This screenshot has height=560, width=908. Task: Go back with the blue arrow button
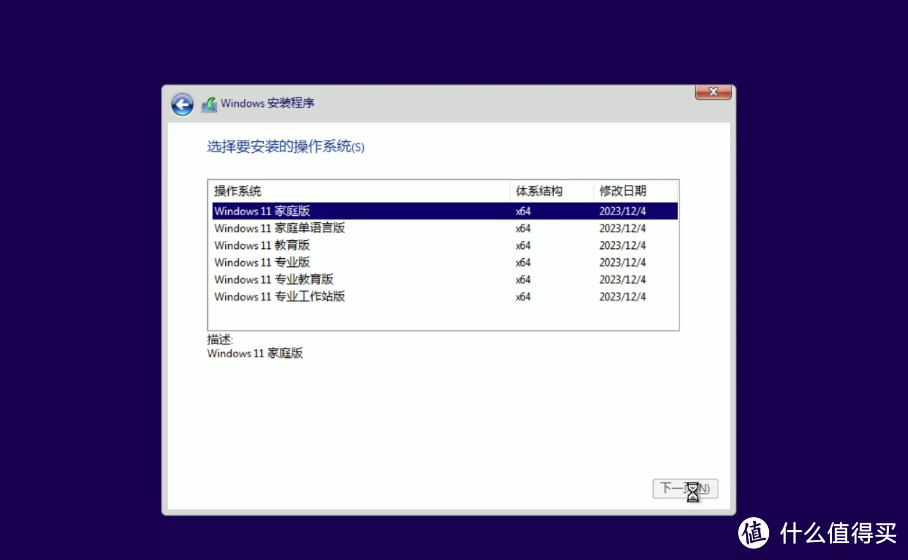182,105
